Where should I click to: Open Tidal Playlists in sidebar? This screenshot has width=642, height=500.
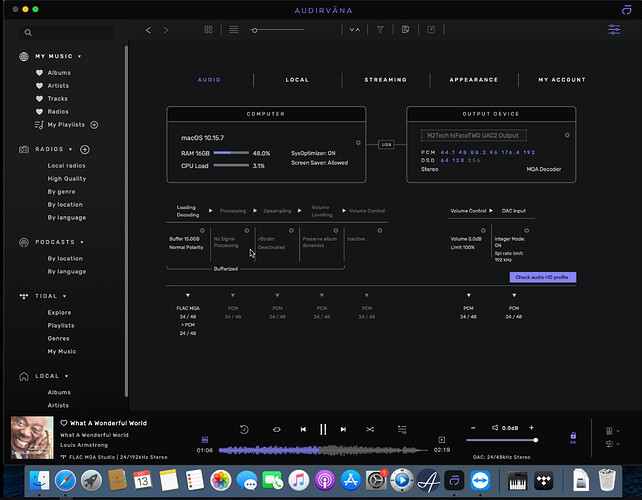tap(61, 326)
